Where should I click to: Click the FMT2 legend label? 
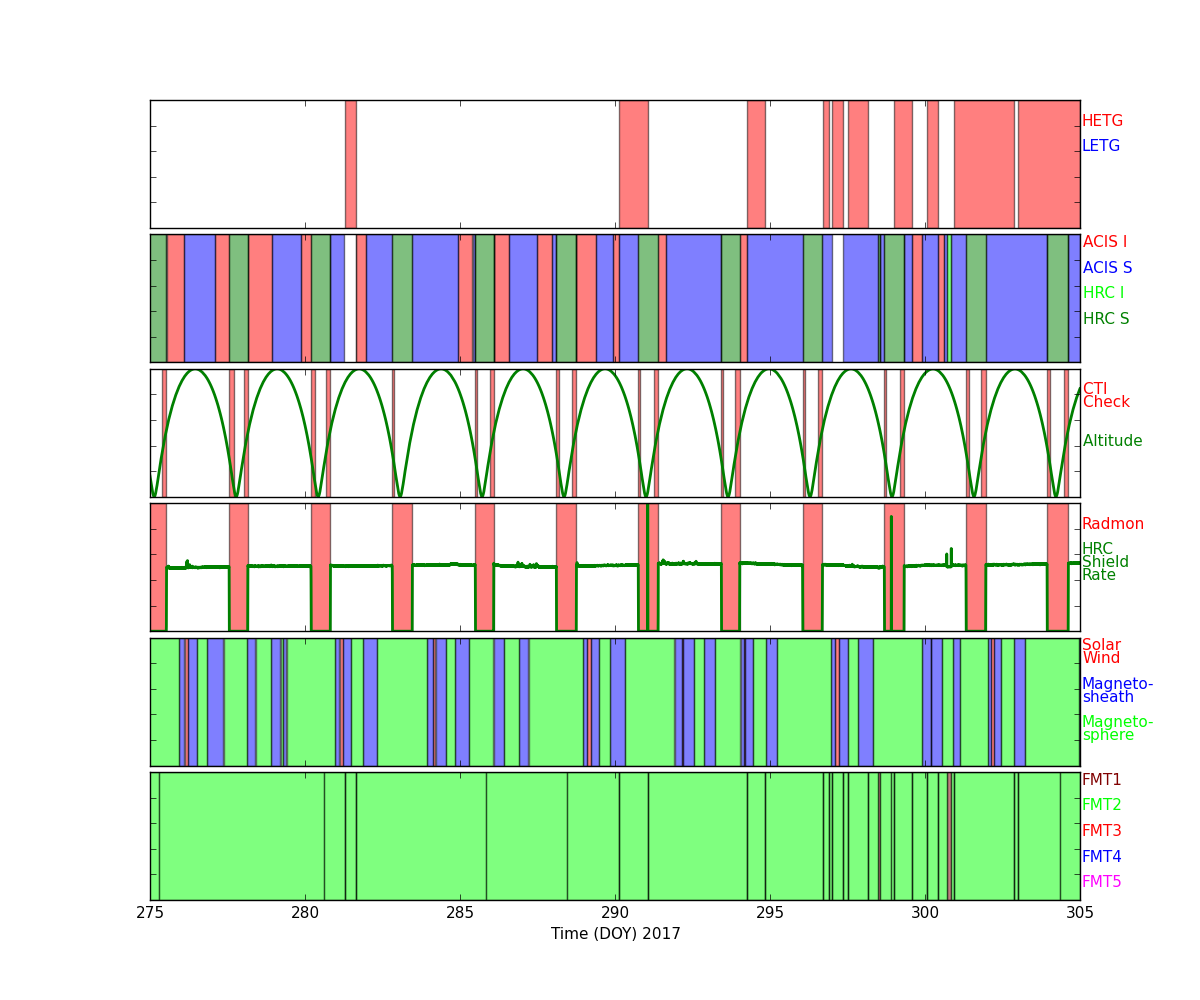click(1101, 805)
